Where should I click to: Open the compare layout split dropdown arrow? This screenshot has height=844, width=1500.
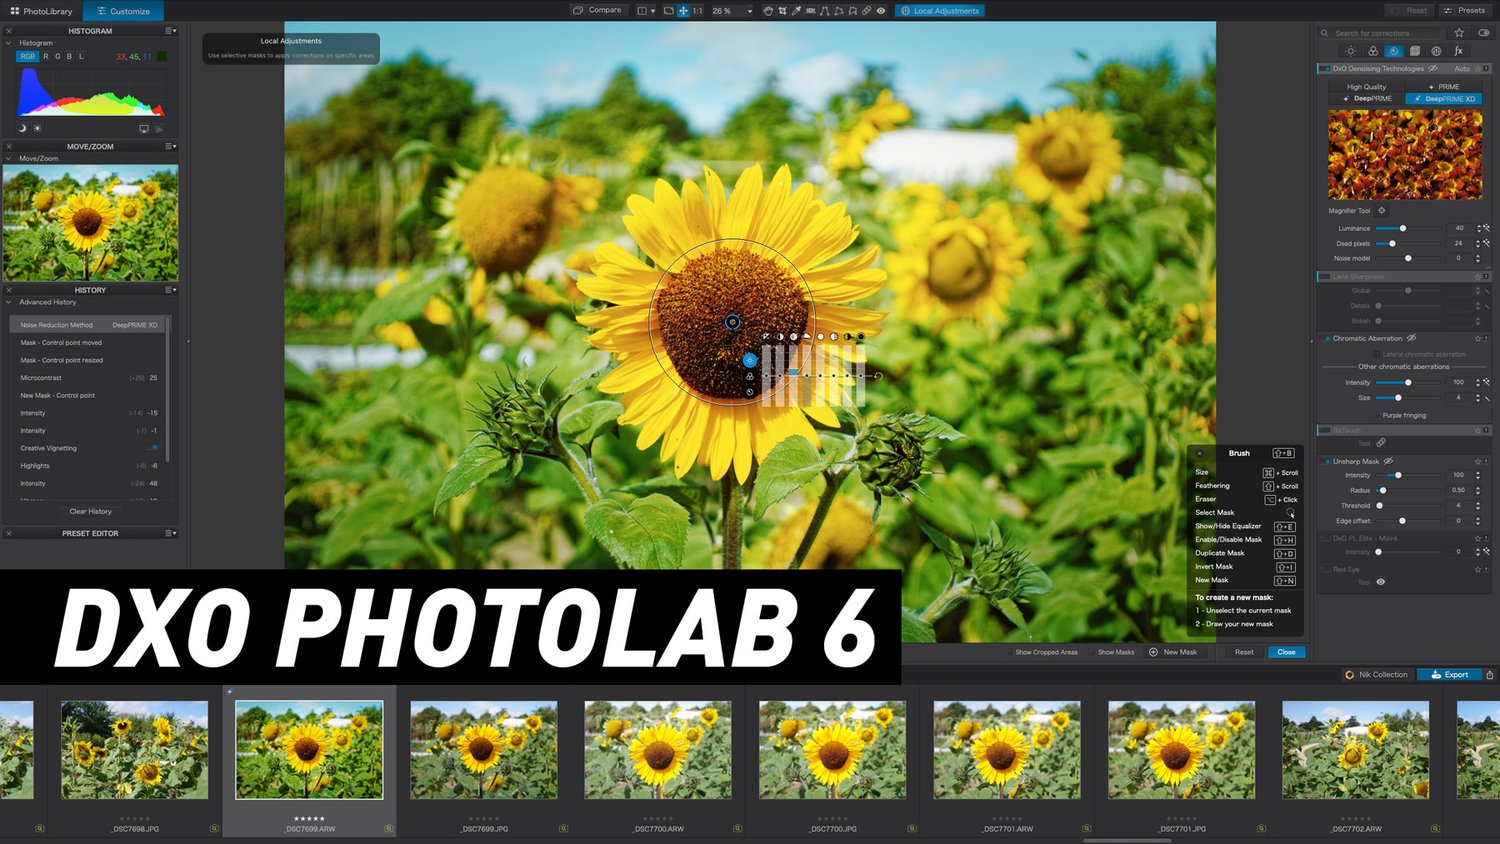click(x=653, y=11)
